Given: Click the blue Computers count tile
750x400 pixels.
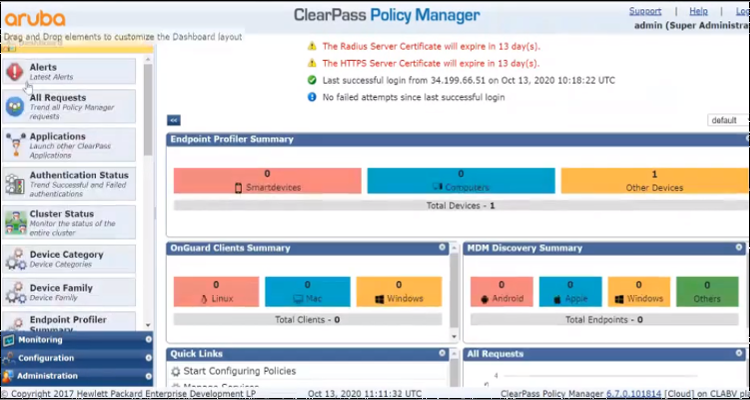Looking at the screenshot, I should pos(461,181).
